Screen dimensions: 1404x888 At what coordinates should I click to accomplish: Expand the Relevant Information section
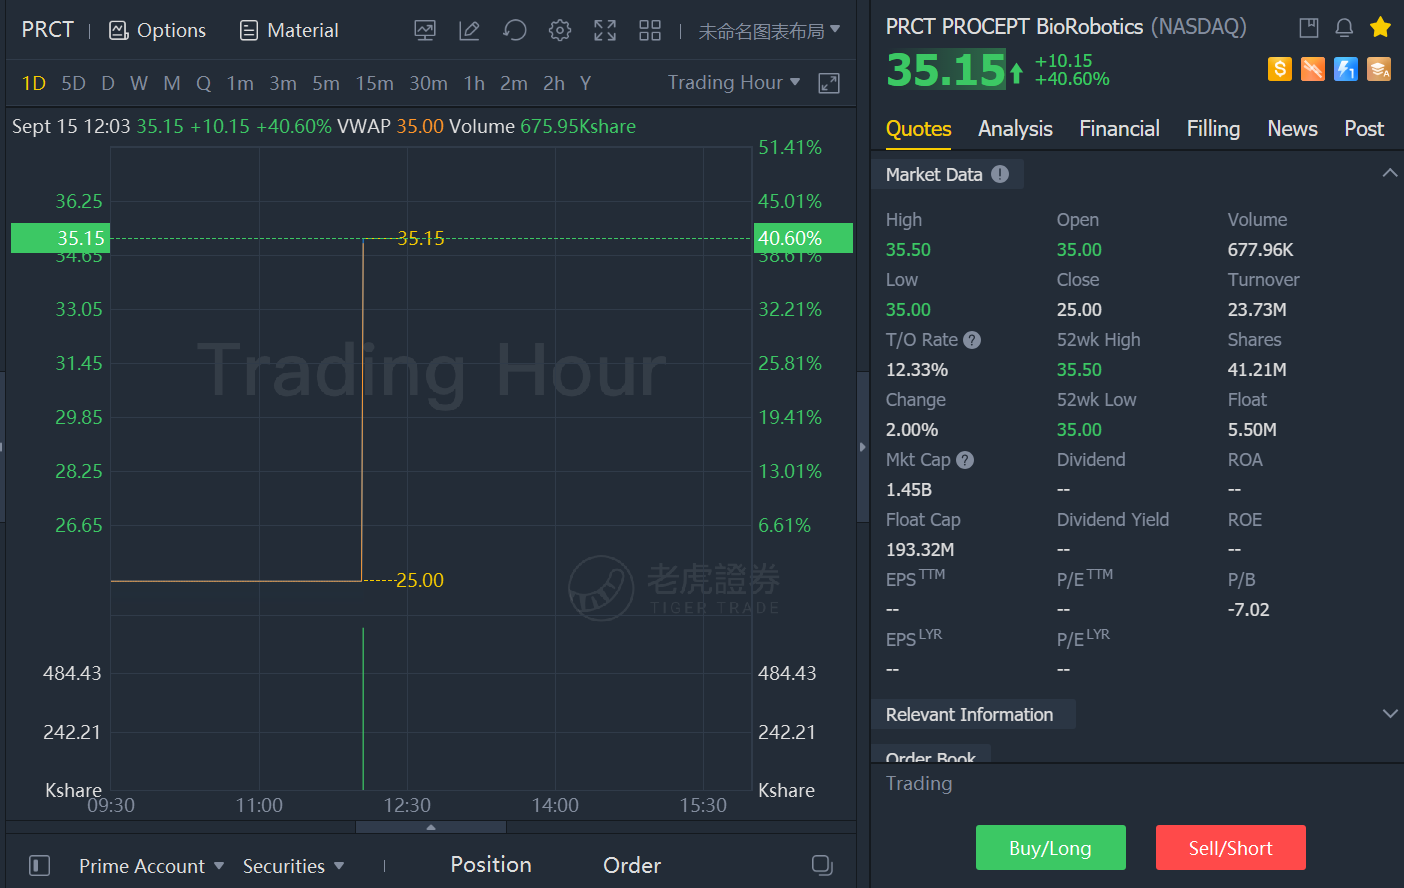(1389, 713)
